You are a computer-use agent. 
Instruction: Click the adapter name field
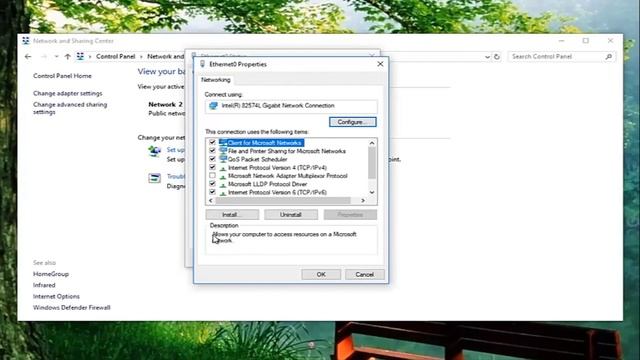(x=291, y=106)
